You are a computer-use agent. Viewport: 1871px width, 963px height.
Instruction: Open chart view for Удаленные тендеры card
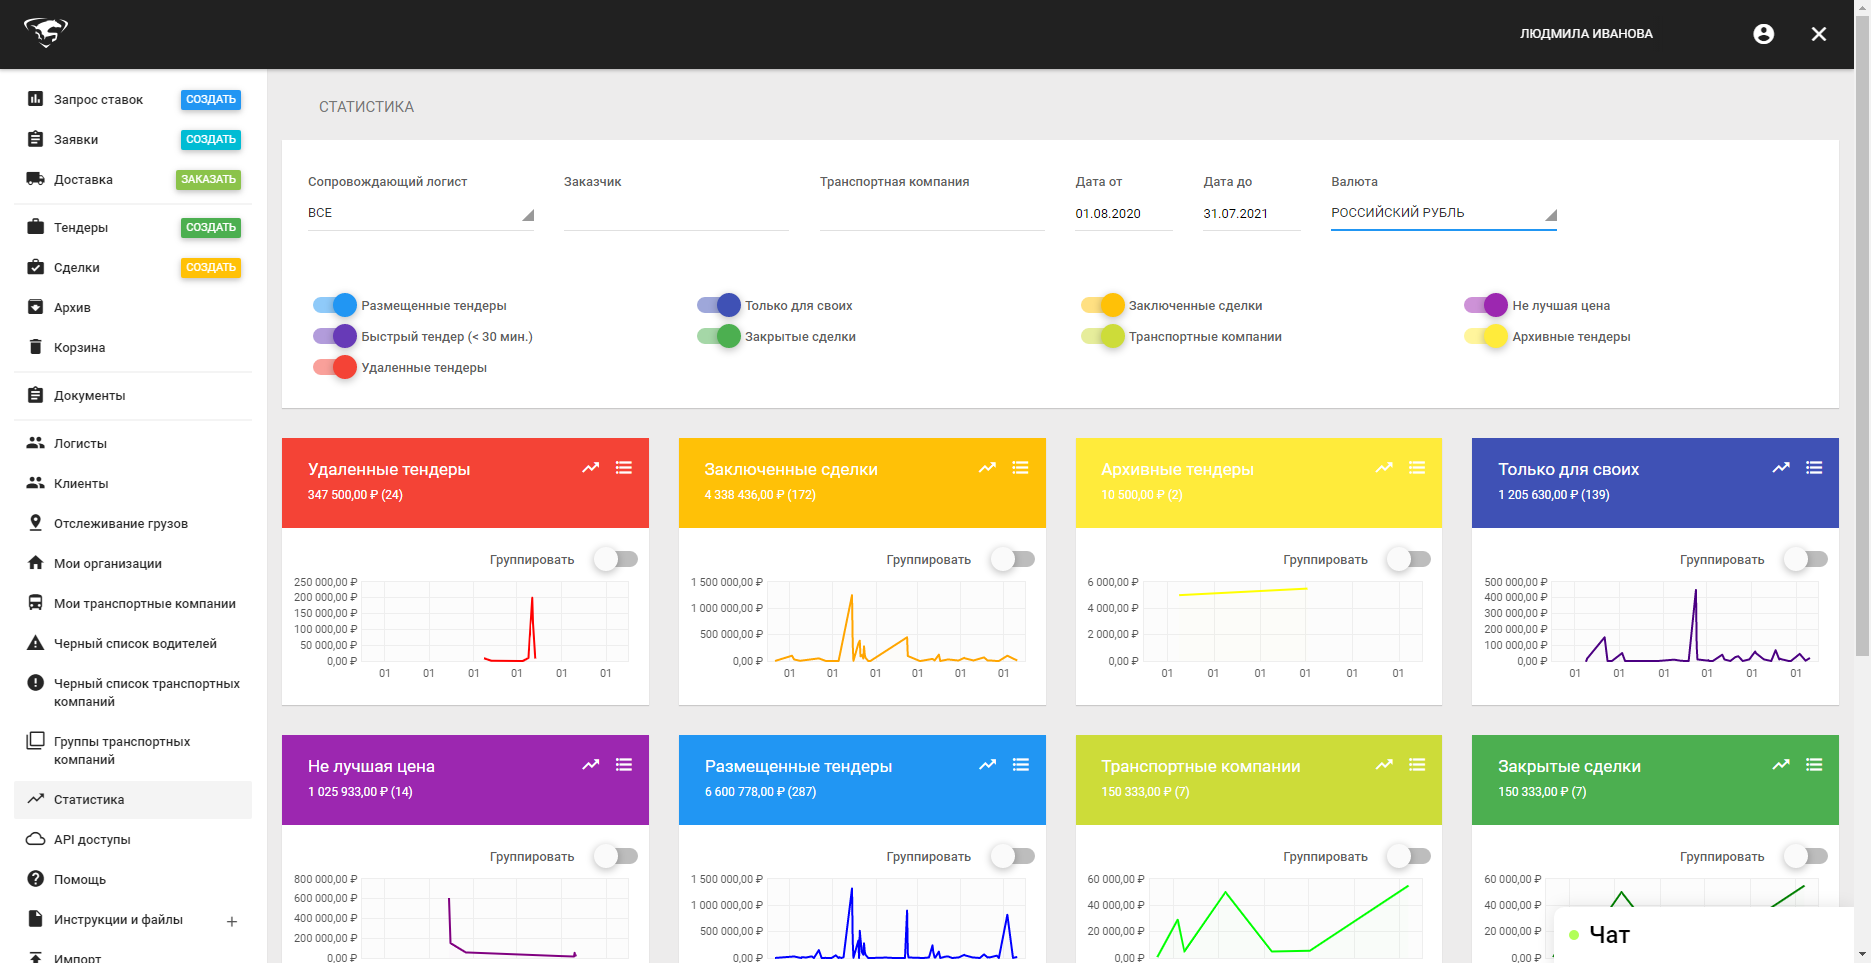[x=591, y=467]
